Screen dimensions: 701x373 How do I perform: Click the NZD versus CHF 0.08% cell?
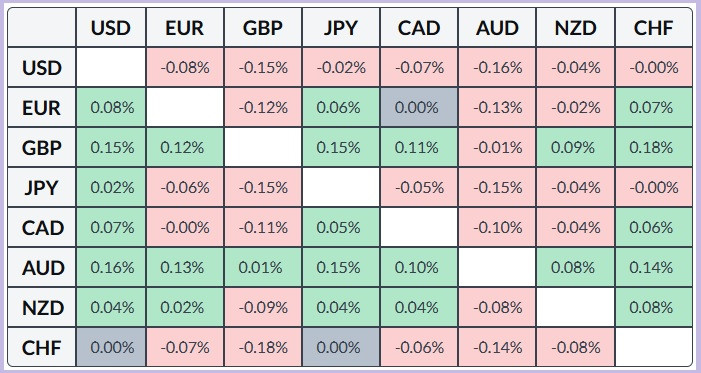(654, 308)
